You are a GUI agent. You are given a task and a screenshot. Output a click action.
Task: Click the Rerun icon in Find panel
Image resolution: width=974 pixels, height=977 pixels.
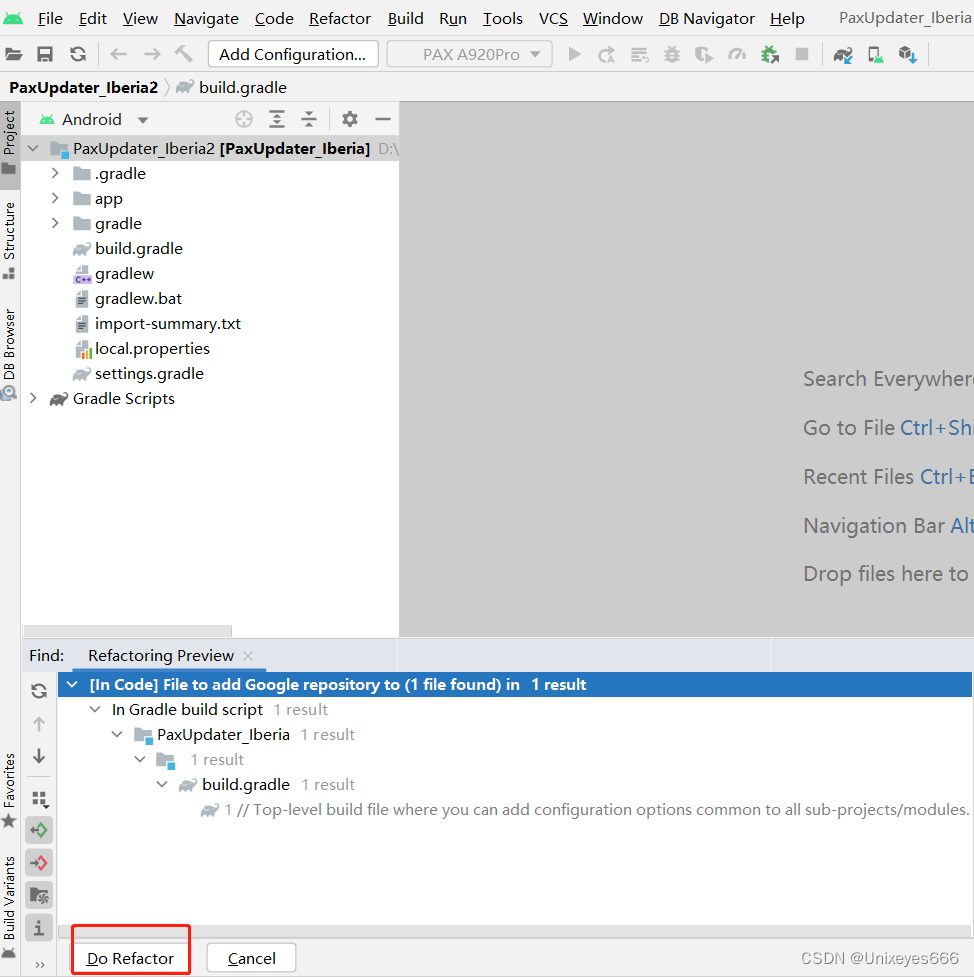point(39,690)
